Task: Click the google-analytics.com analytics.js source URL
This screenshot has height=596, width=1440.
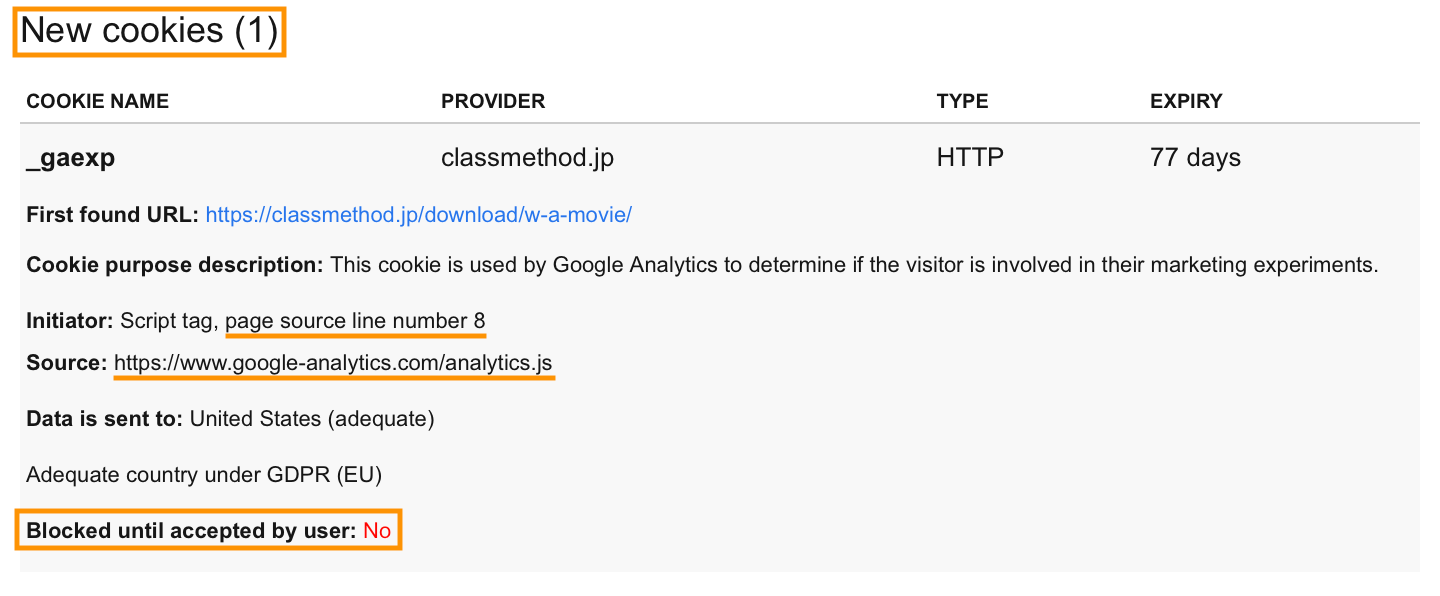Action: pyautogui.click(x=333, y=363)
